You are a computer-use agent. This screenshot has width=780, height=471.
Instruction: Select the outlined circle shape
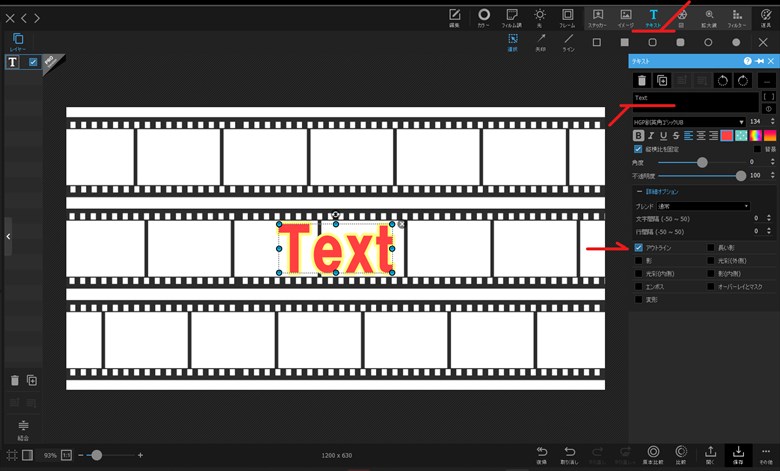click(x=708, y=42)
